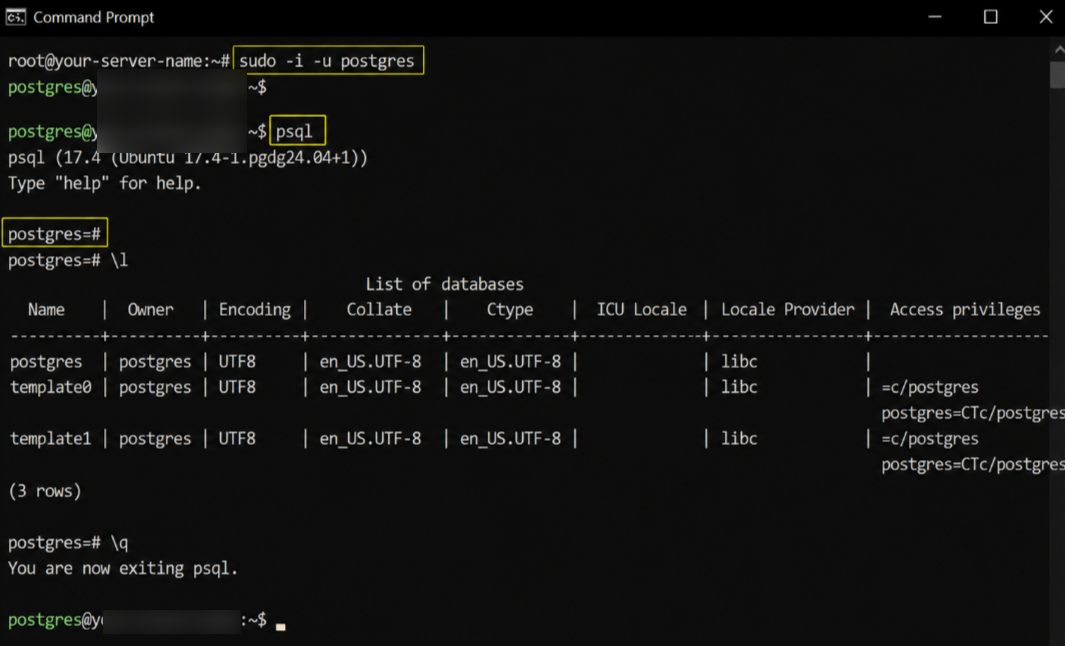Click "=c/postgres" in the template1 row

tap(930, 439)
